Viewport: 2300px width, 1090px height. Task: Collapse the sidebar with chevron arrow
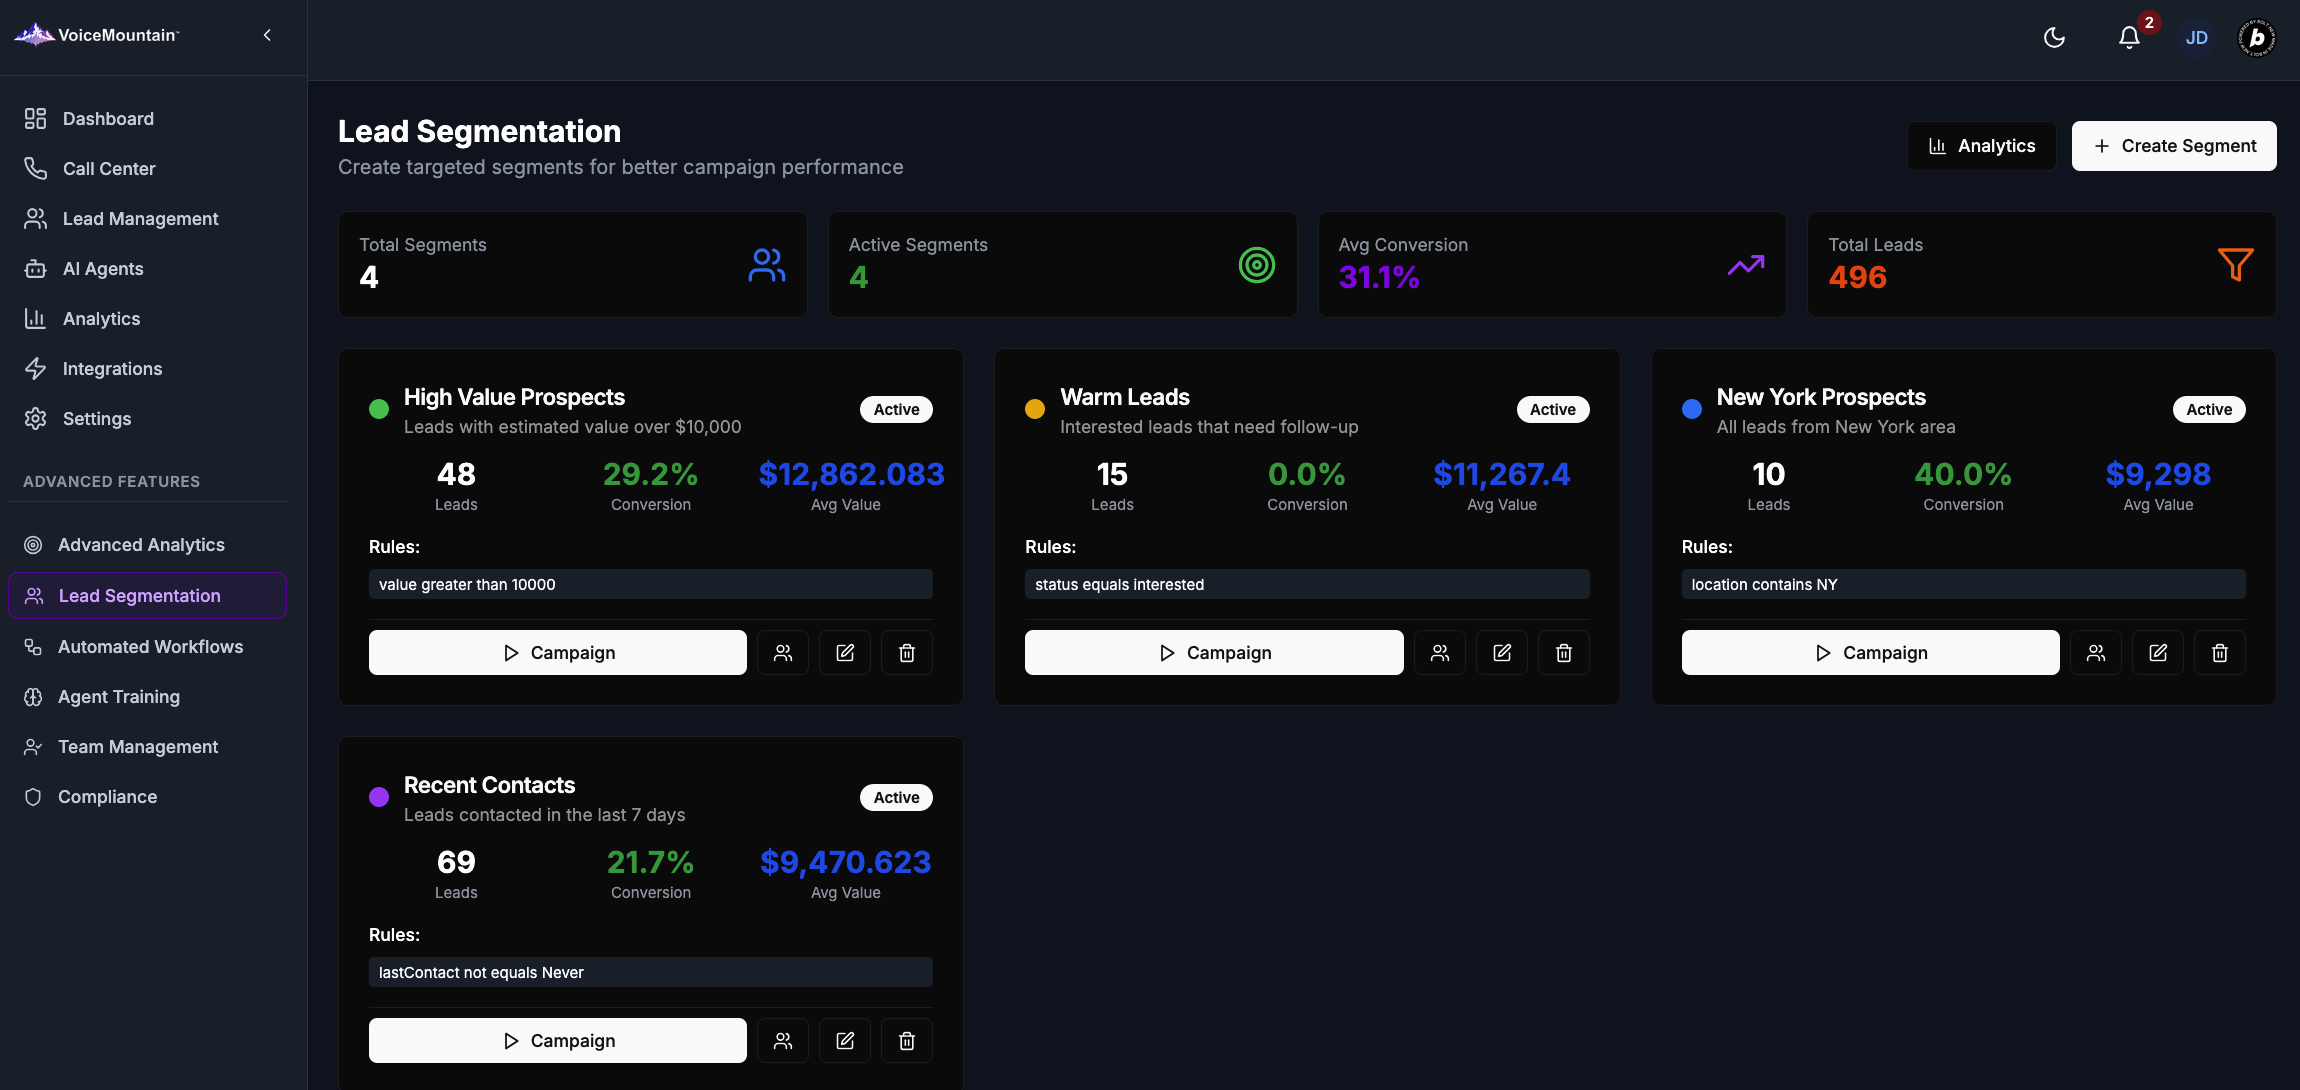point(267,35)
